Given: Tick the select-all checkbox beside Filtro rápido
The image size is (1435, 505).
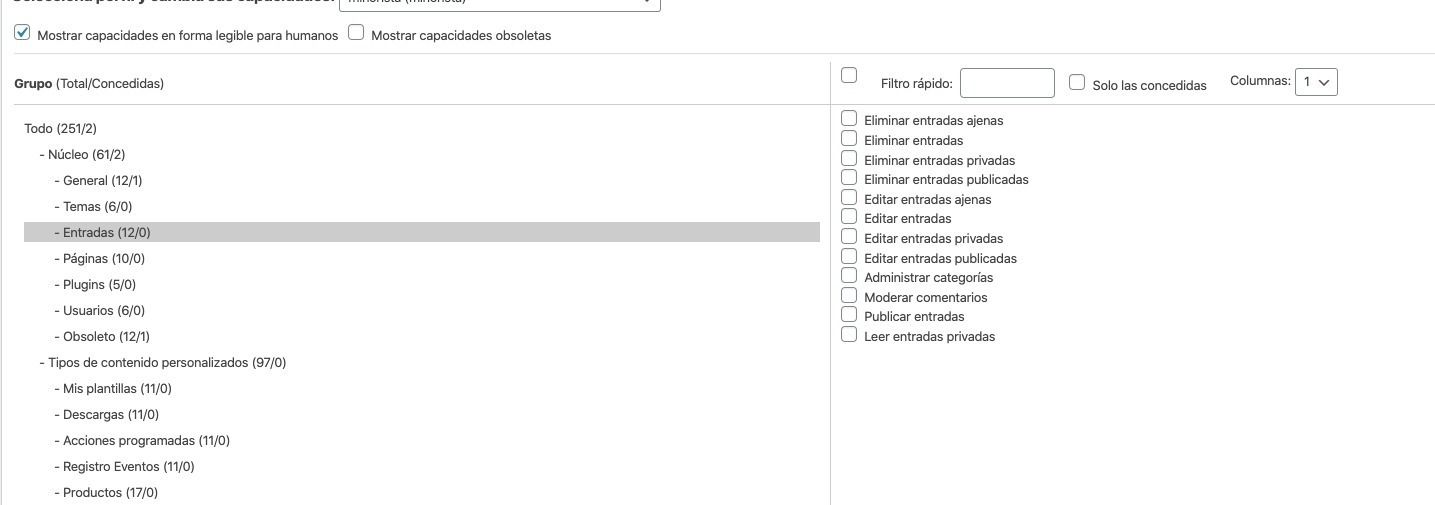Looking at the screenshot, I should click(x=849, y=76).
